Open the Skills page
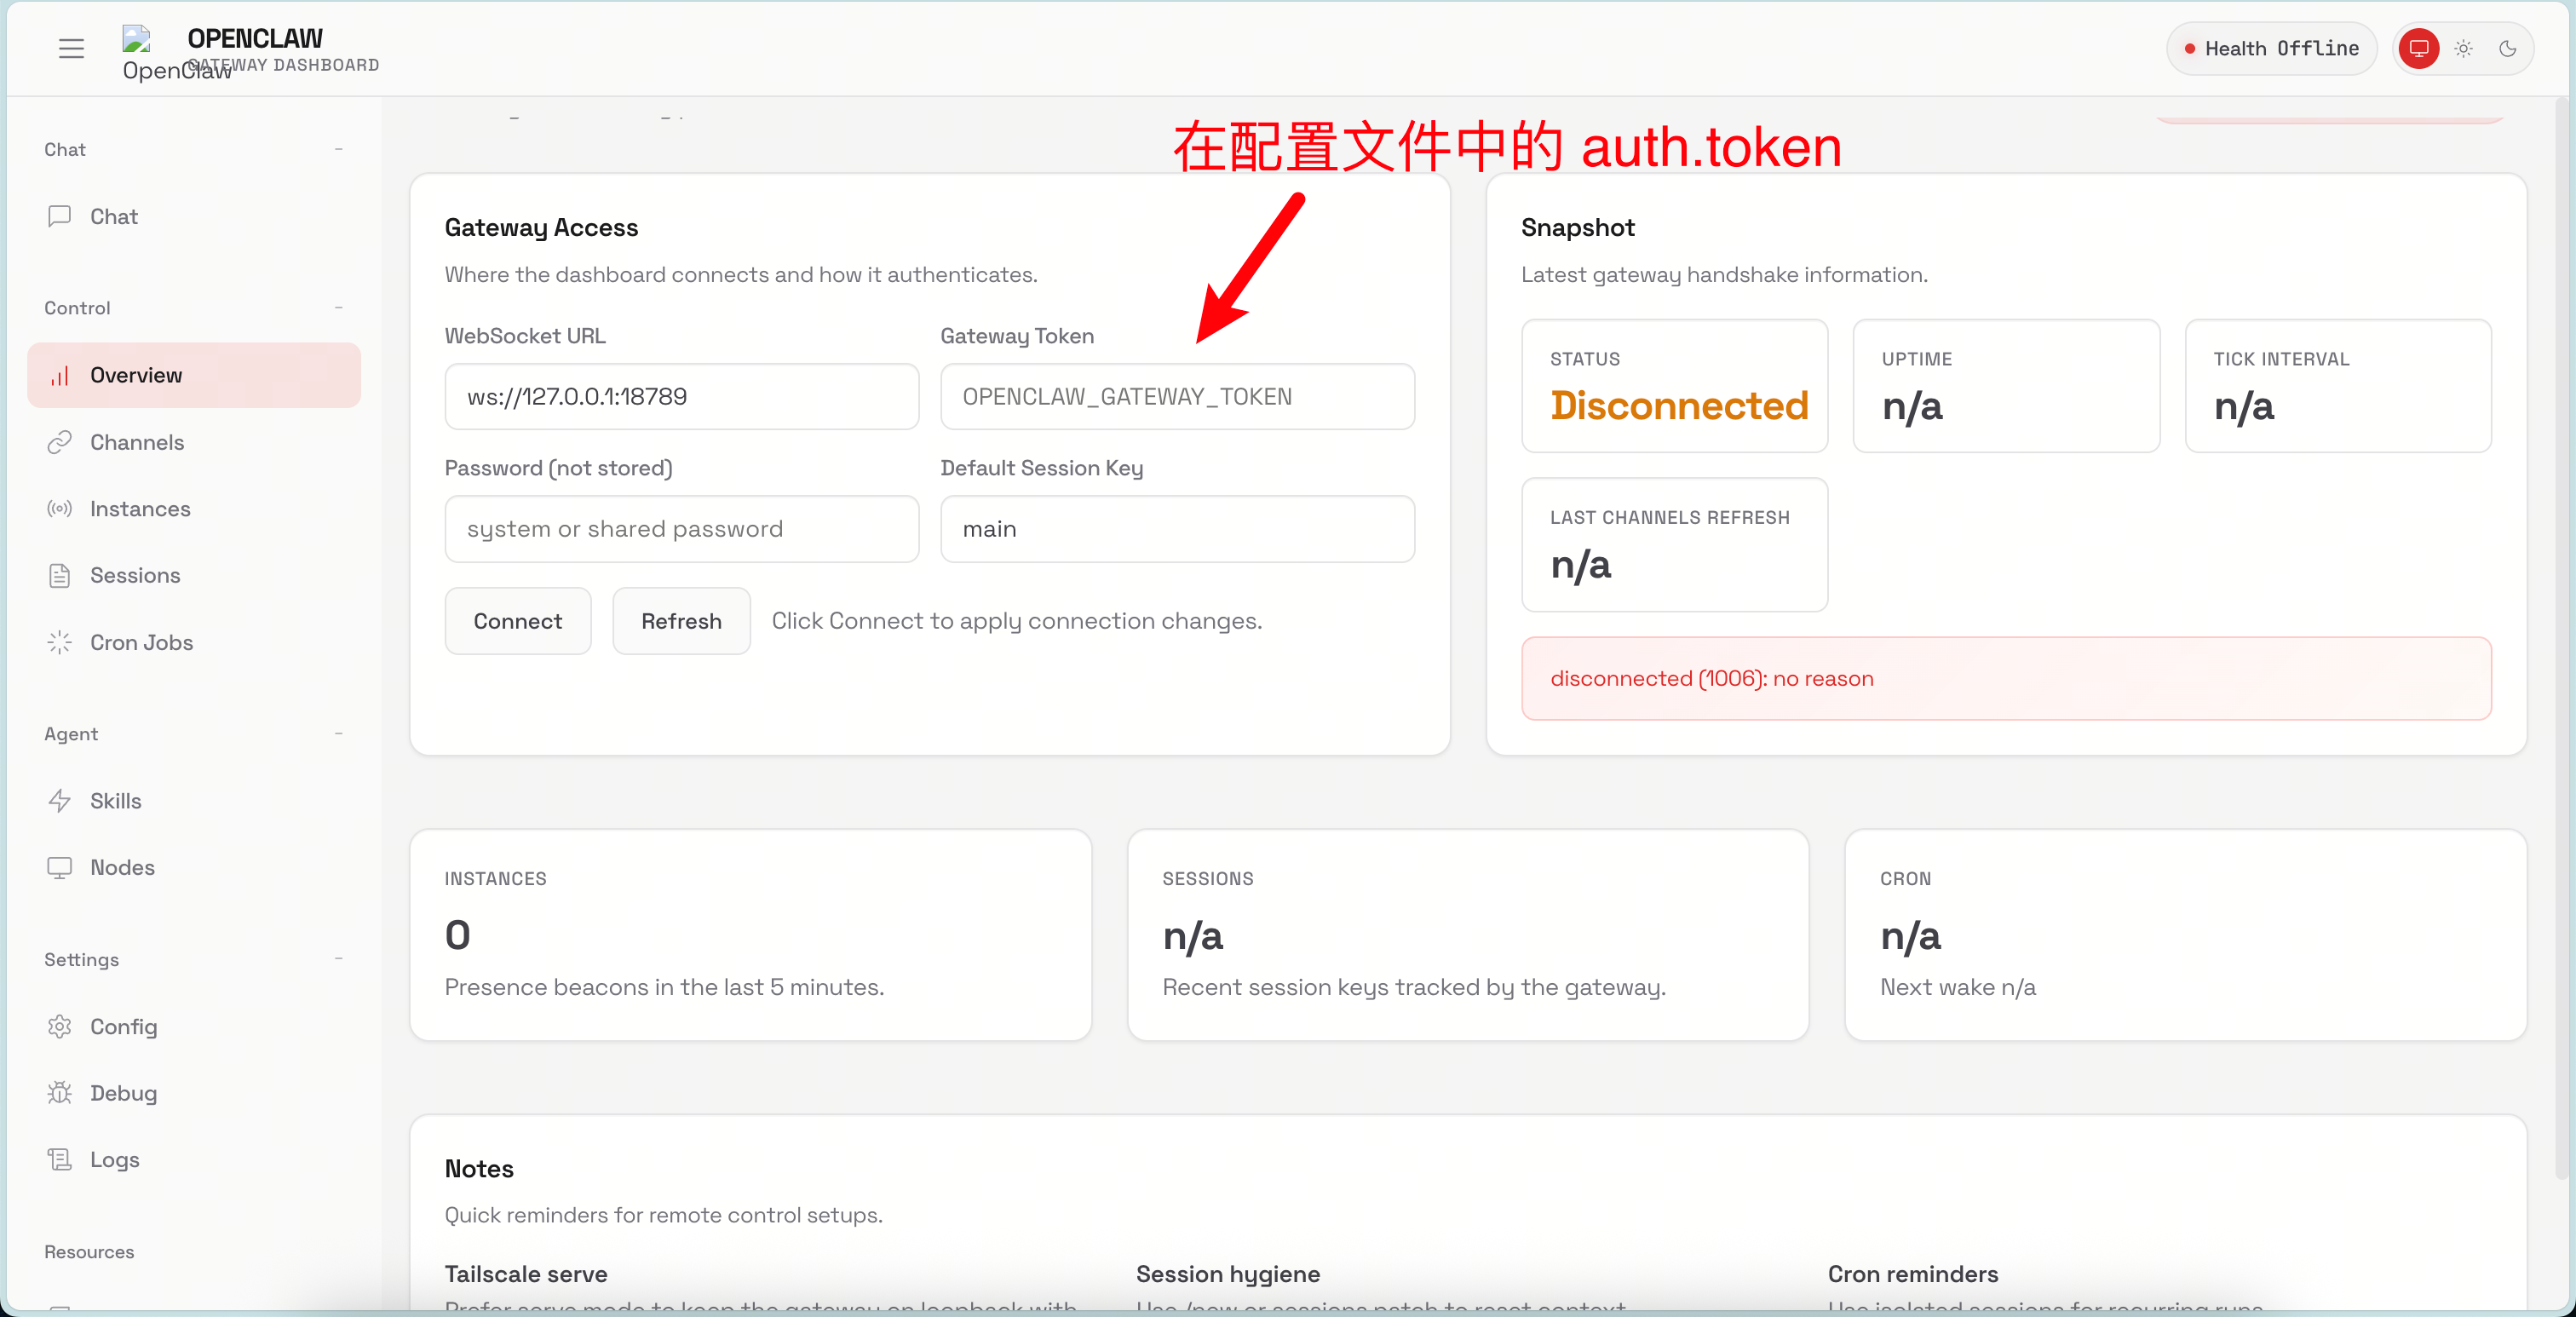The image size is (2576, 1317). (115, 801)
